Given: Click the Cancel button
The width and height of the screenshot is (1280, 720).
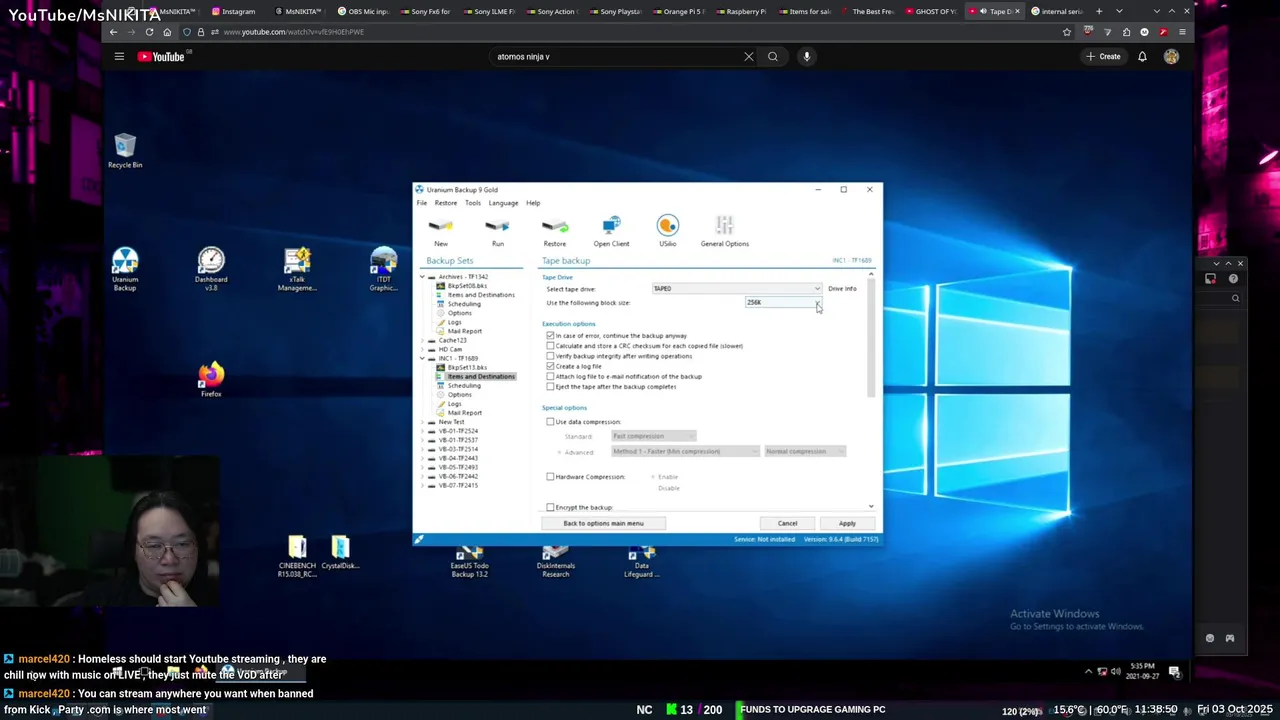Looking at the screenshot, I should pyautogui.click(x=787, y=523).
